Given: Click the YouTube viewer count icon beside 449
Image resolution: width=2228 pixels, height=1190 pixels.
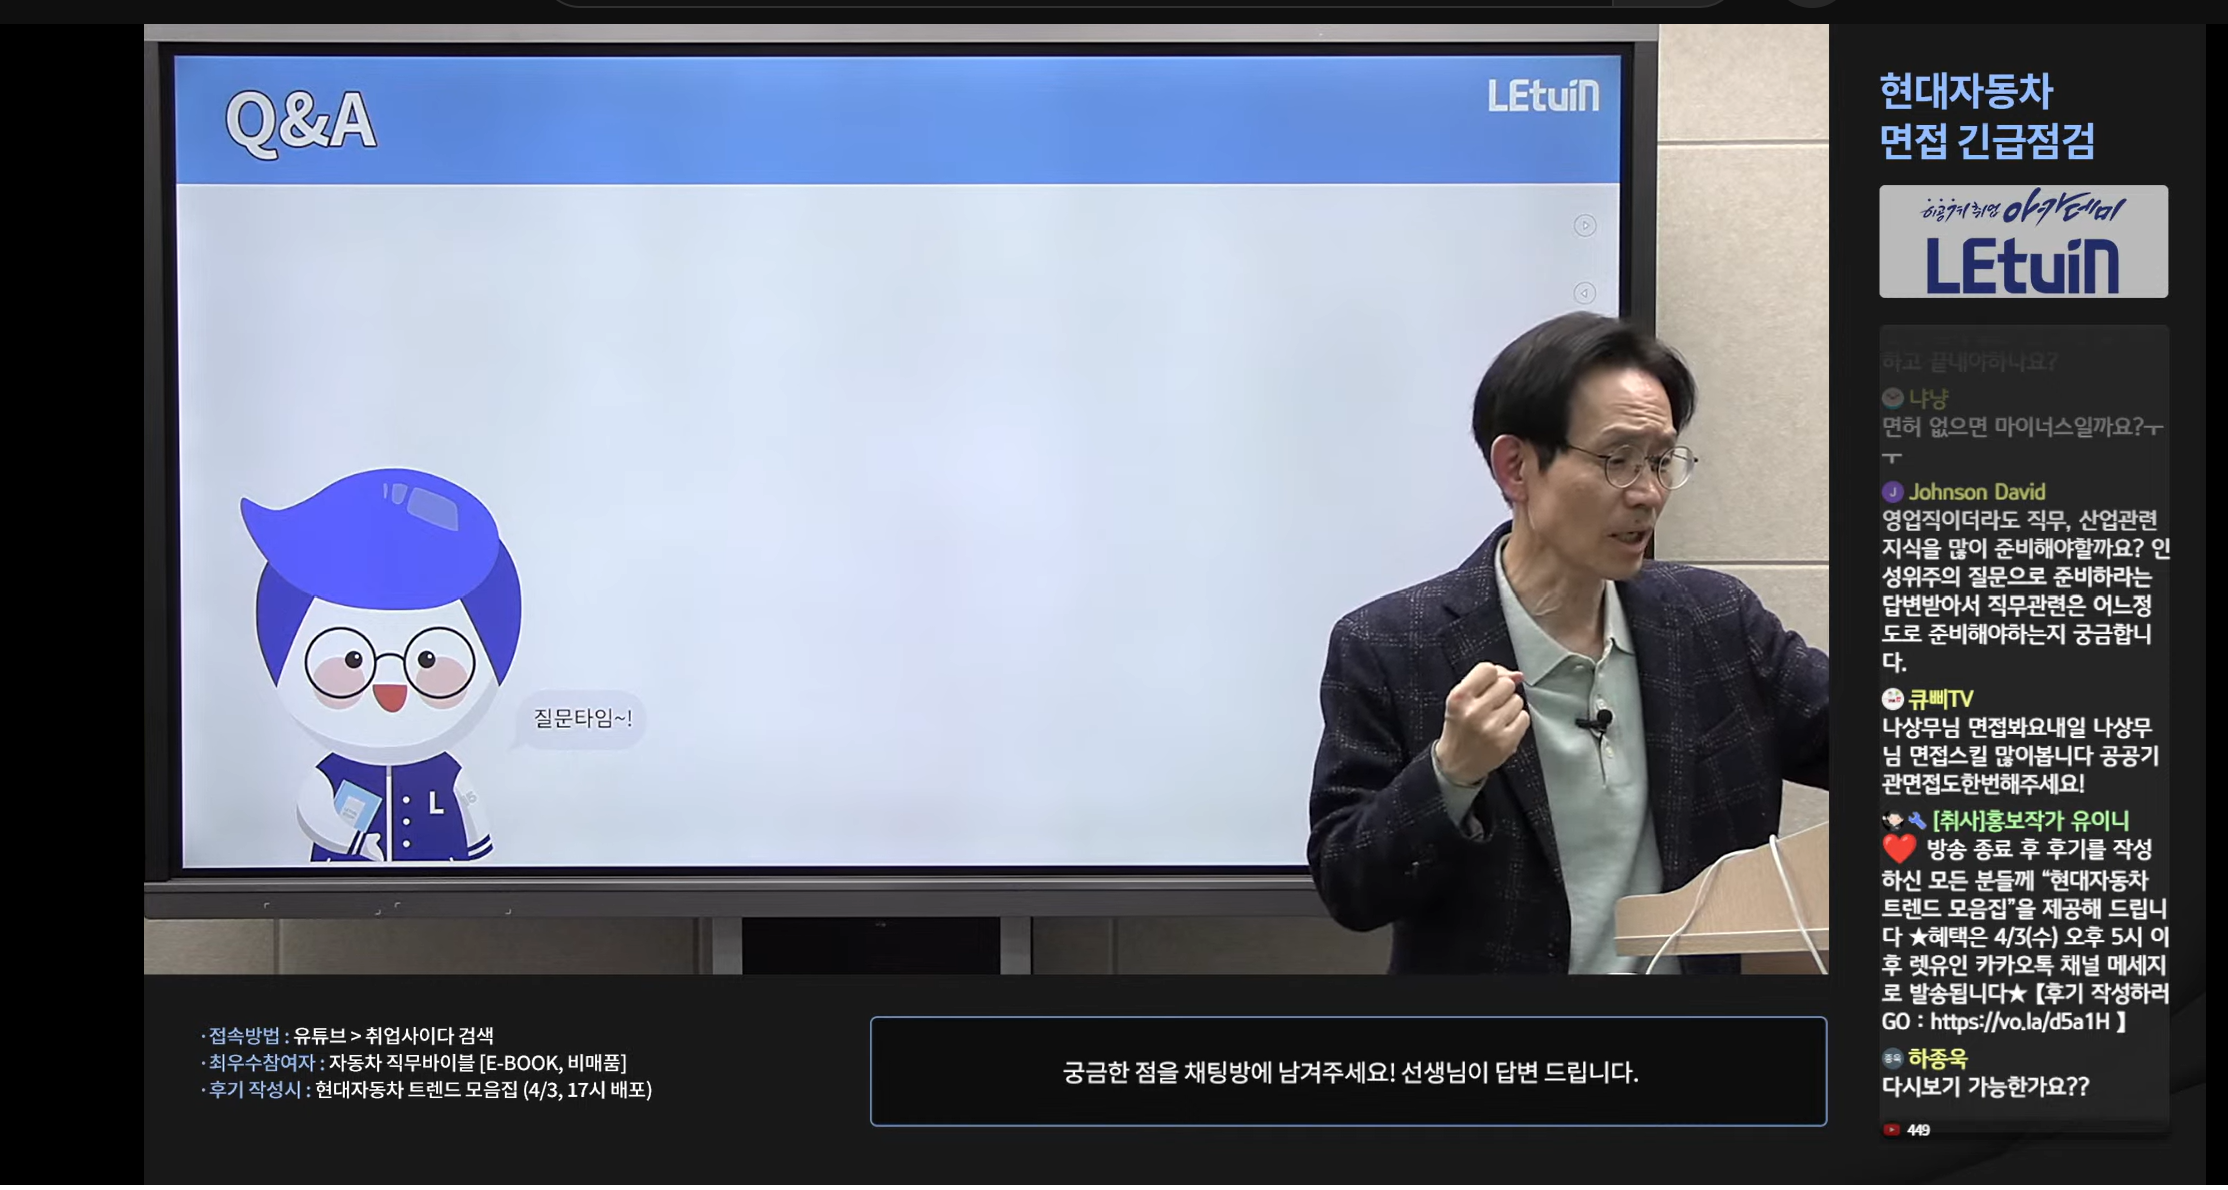Looking at the screenshot, I should click(1891, 1130).
